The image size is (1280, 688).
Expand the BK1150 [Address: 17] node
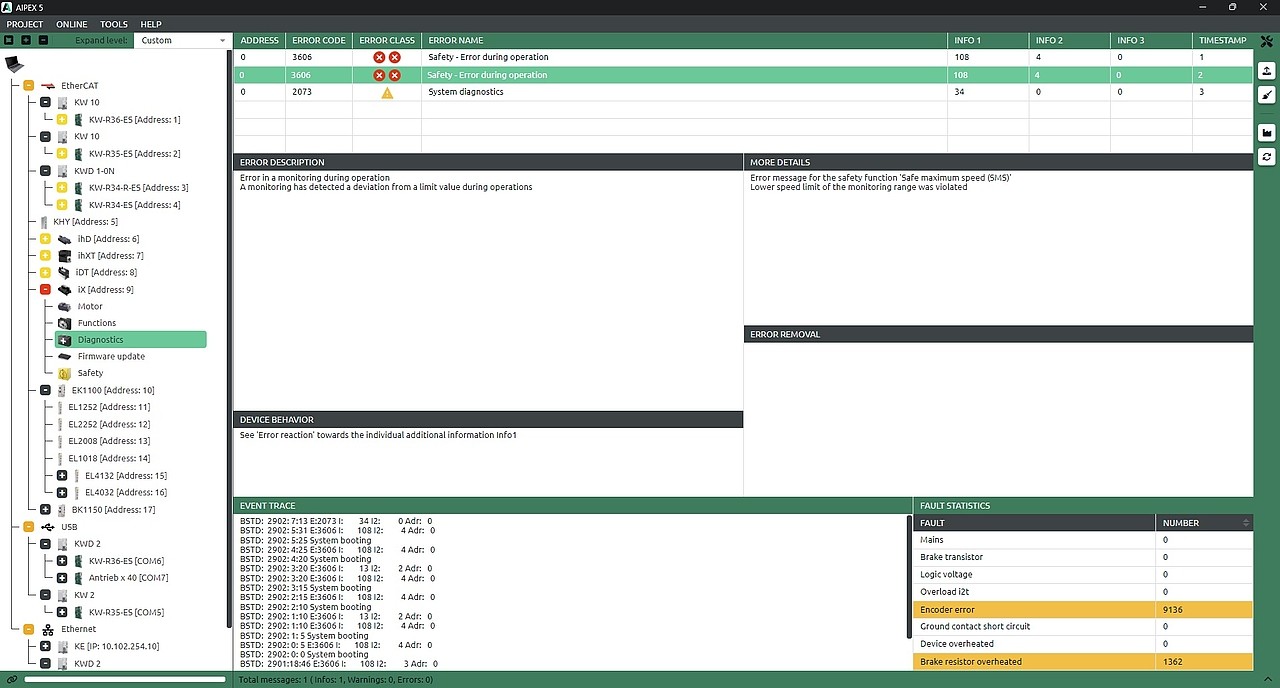(45, 510)
